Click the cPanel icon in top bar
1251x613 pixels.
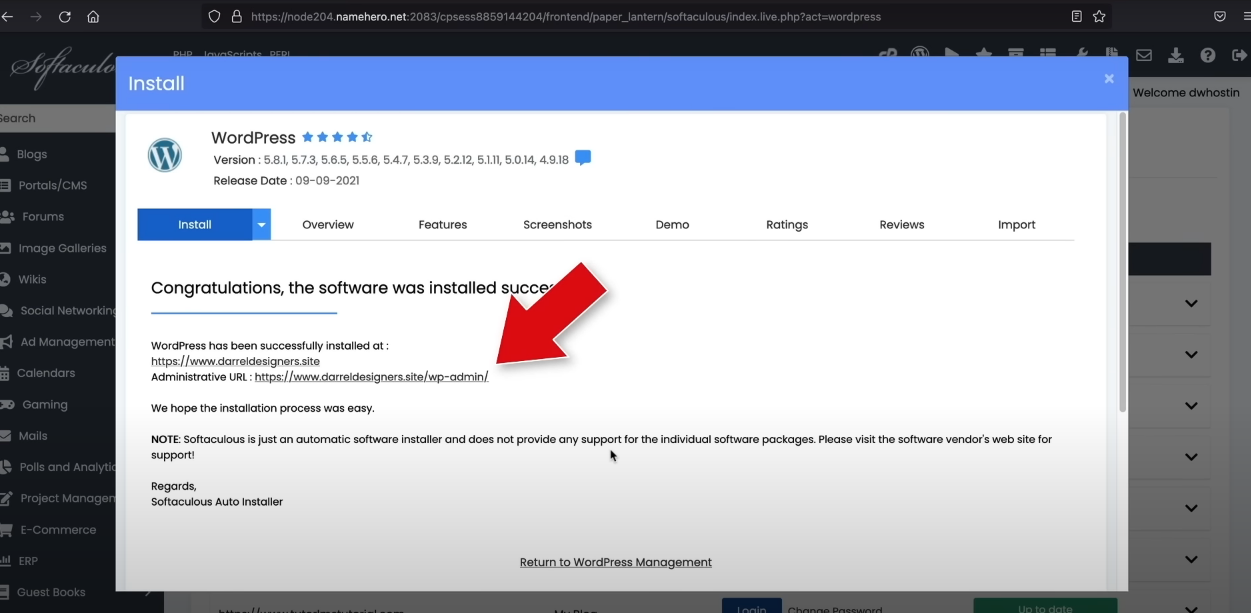[x=887, y=55]
